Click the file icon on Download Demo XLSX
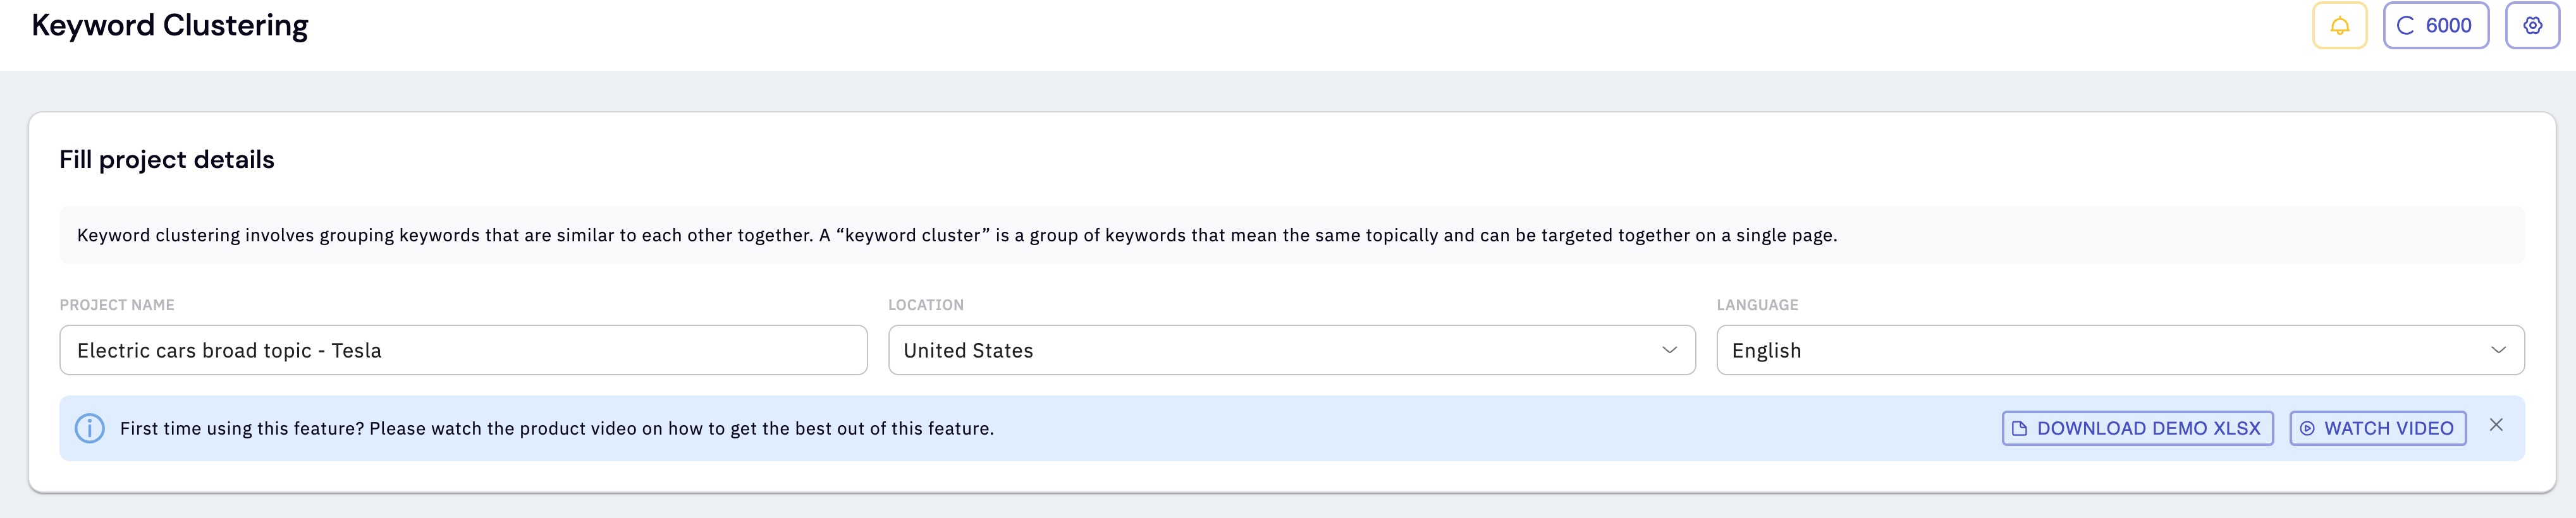The width and height of the screenshot is (2576, 518). click(2019, 428)
